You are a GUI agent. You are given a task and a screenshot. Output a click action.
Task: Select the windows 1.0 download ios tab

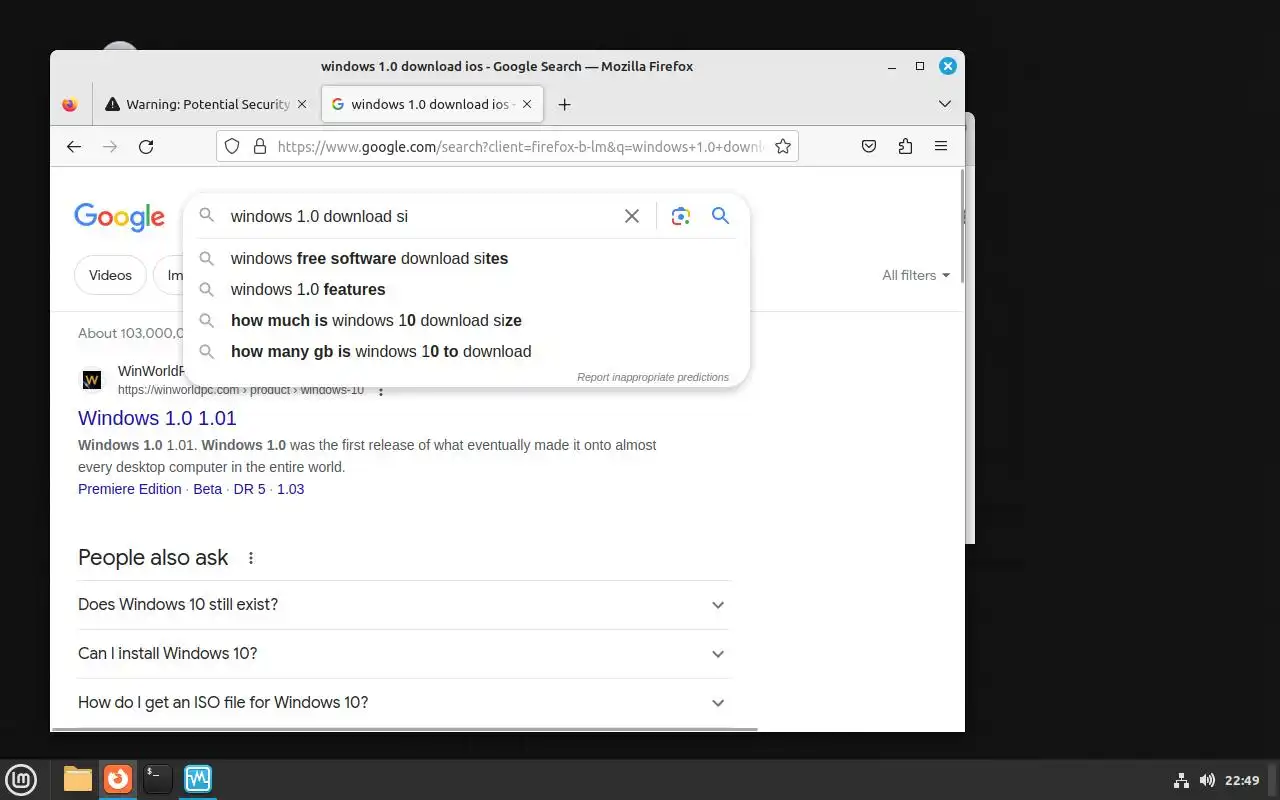click(x=432, y=104)
